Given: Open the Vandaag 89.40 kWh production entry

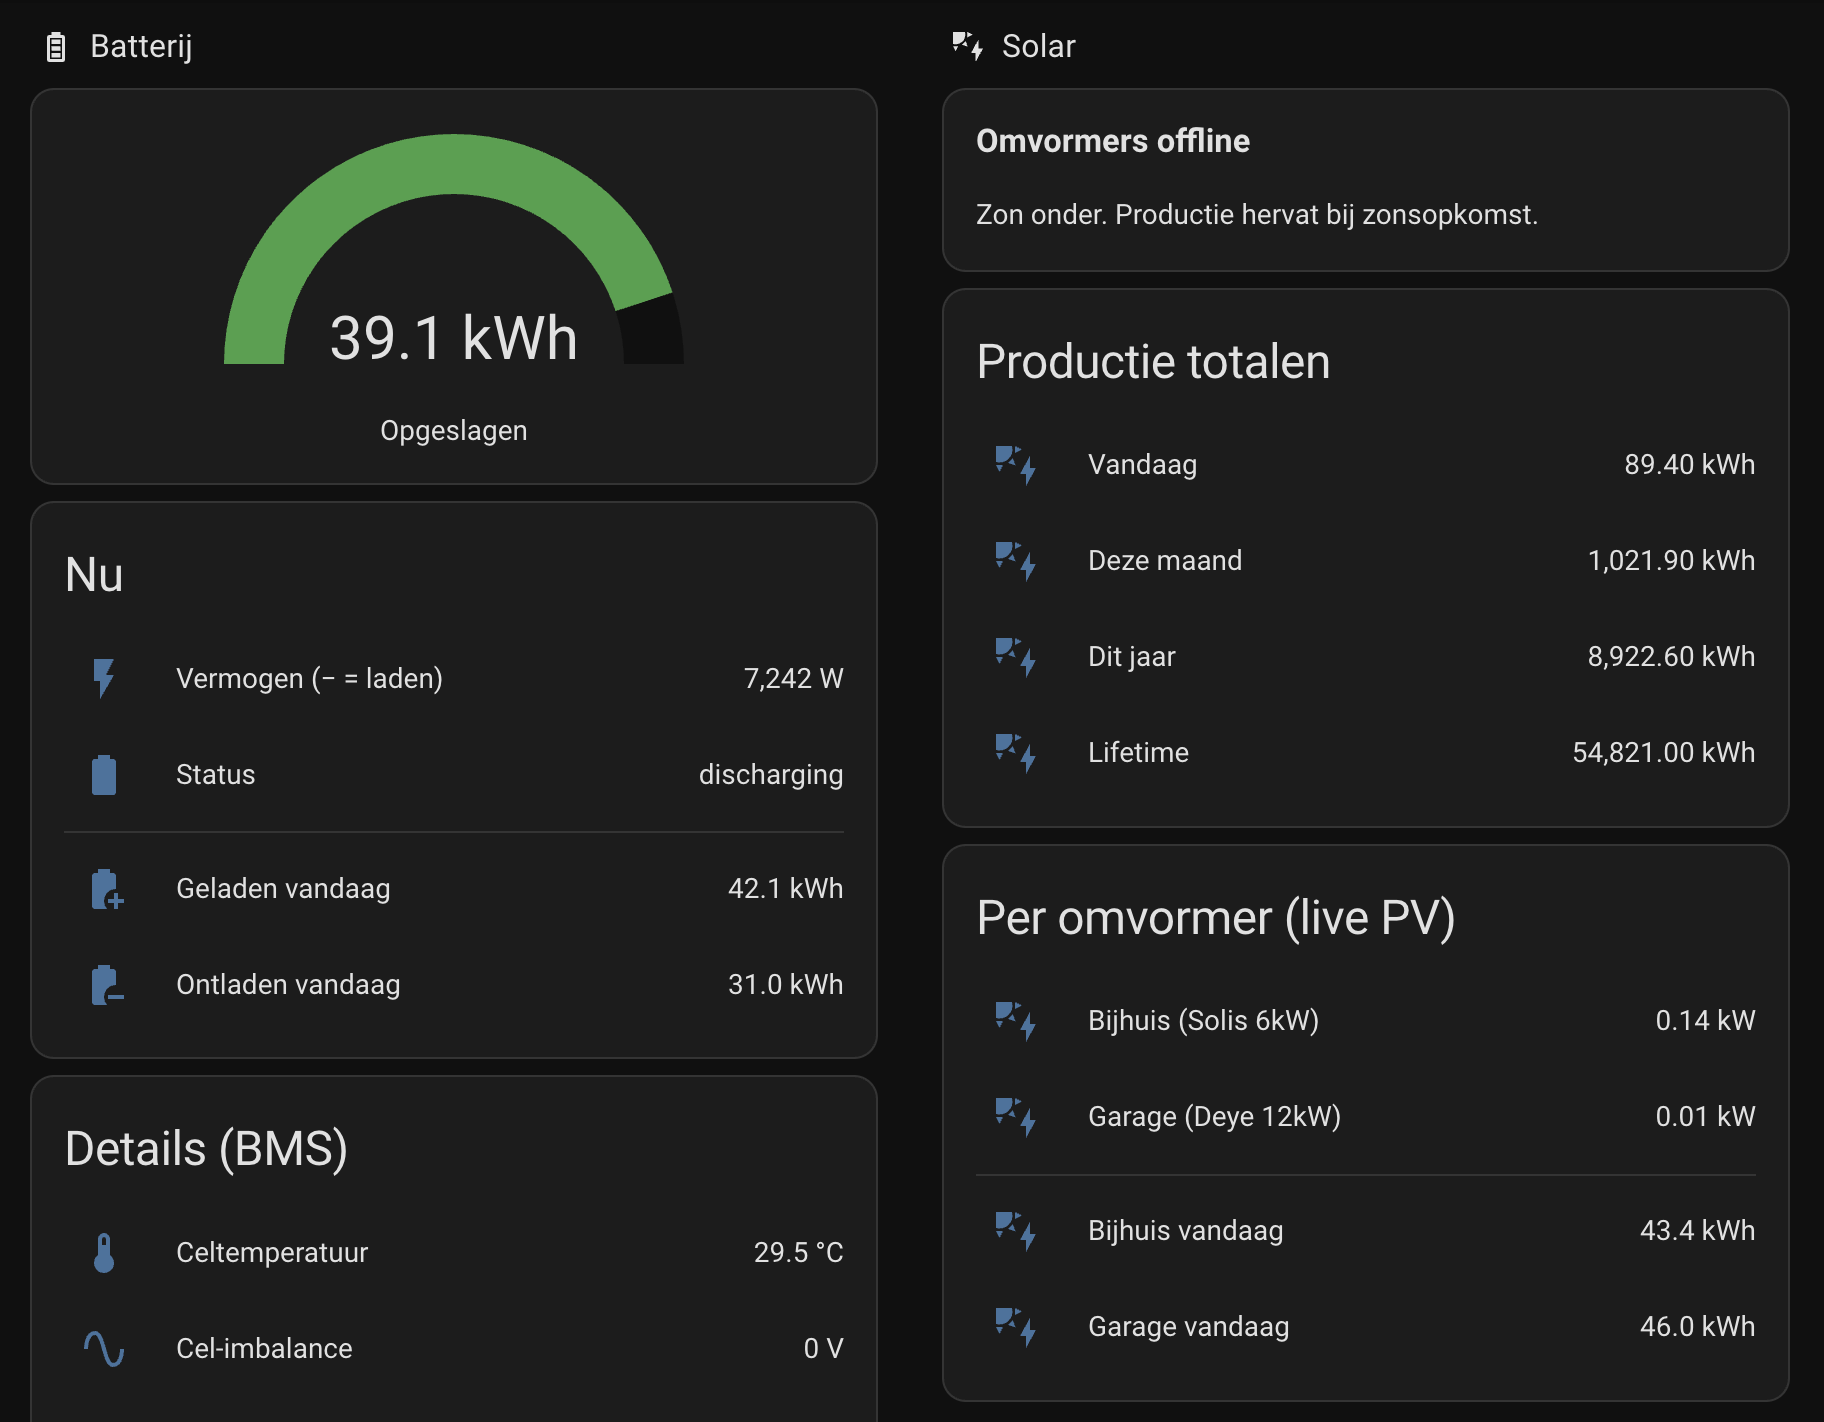Looking at the screenshot, I should 1366,464.
